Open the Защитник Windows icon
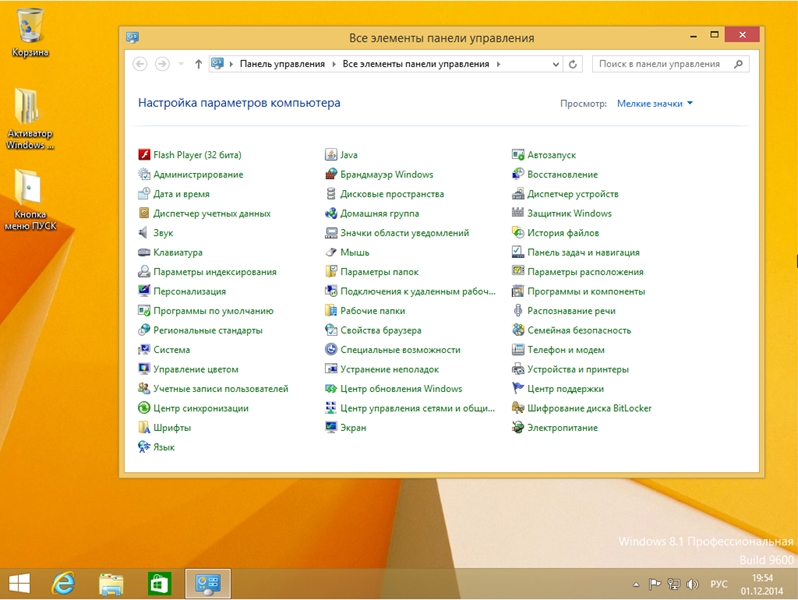Screen dimensions: 798x600 518,213
